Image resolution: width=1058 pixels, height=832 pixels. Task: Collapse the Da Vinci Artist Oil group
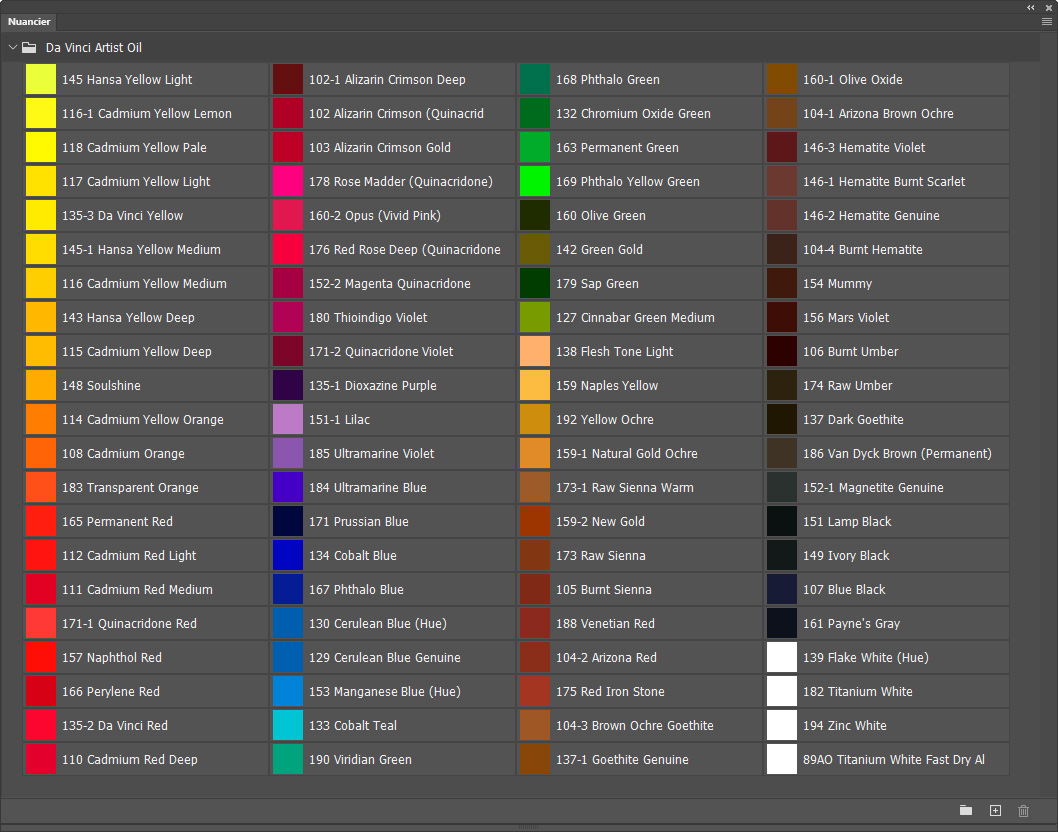click(x=13, y=48)
